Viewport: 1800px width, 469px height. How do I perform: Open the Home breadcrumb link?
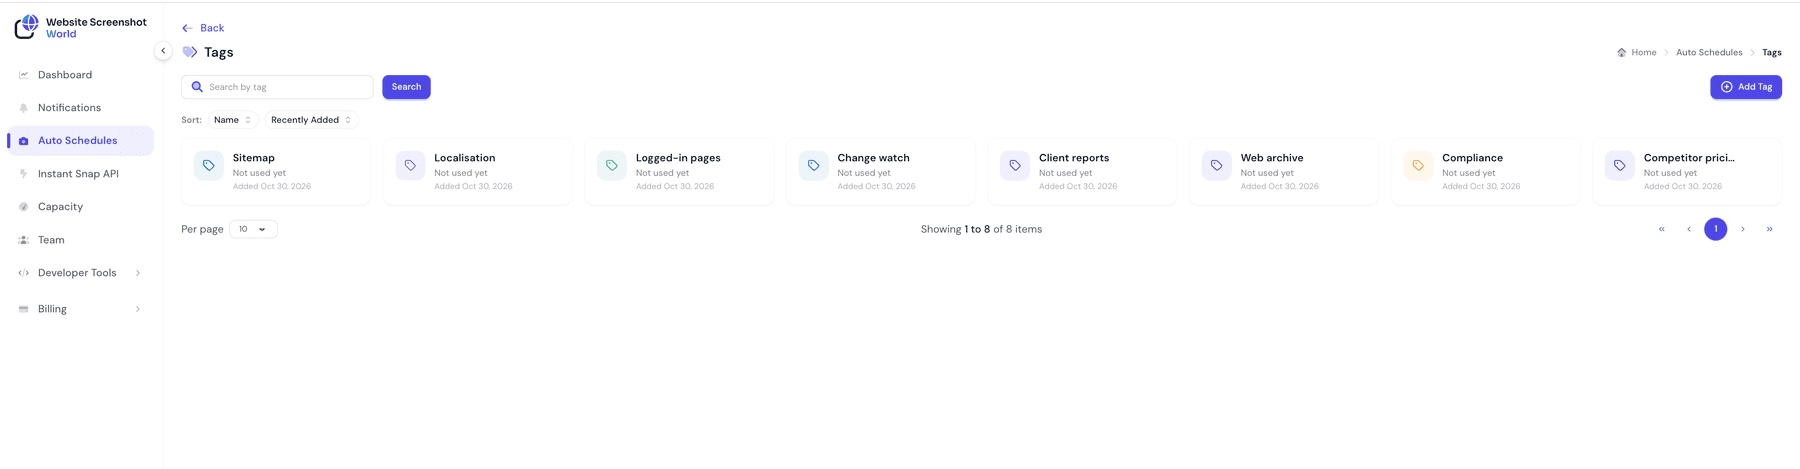coord(1644,52)
